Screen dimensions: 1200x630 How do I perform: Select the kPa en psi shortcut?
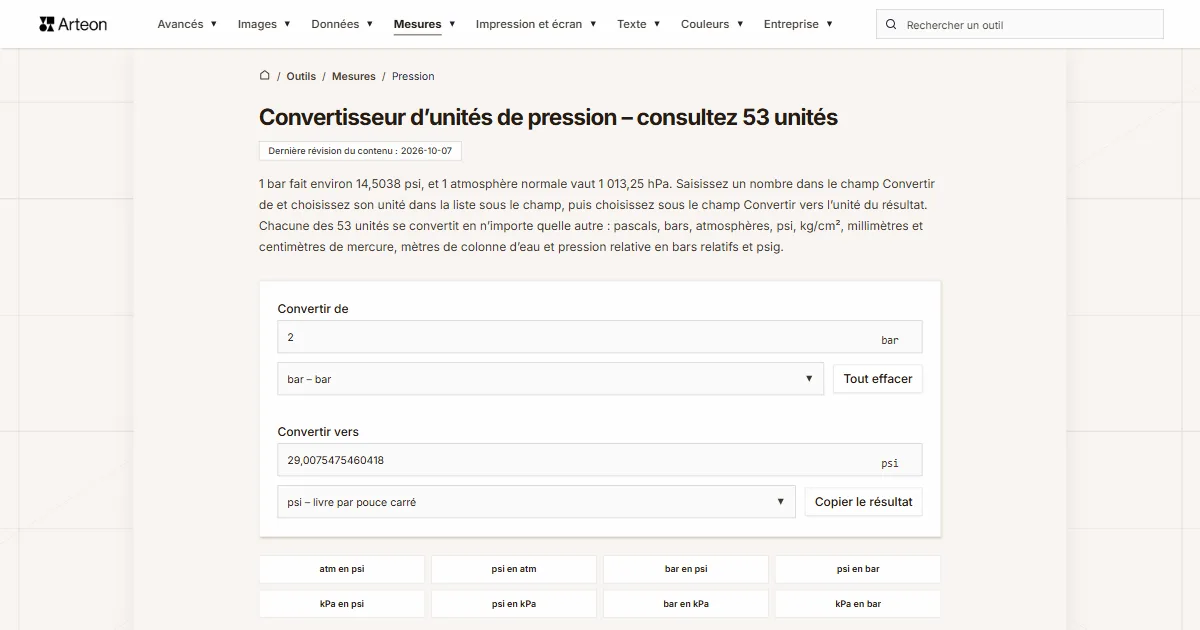(342, 604)
